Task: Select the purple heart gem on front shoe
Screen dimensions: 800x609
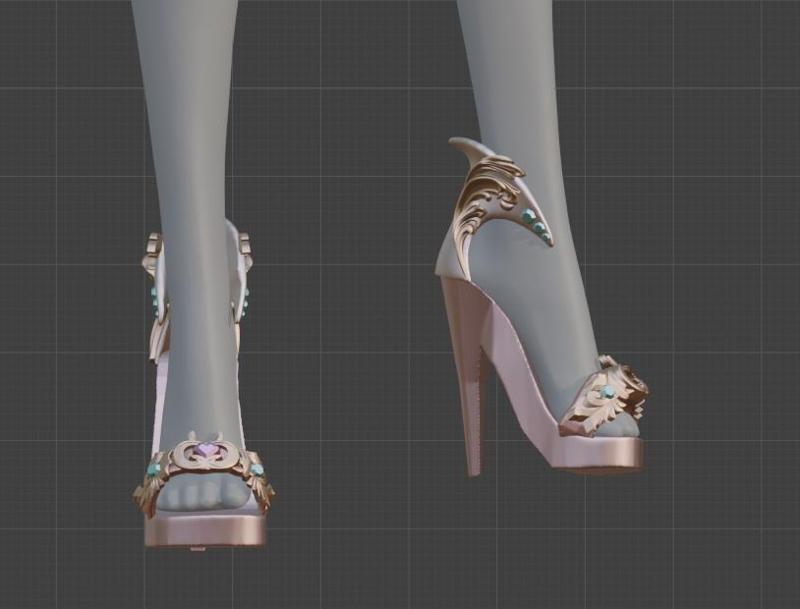Action: click(x=207, y=450)
